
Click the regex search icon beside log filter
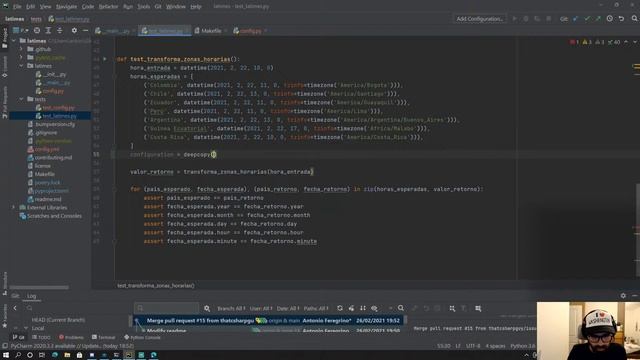tap(207, 309)
